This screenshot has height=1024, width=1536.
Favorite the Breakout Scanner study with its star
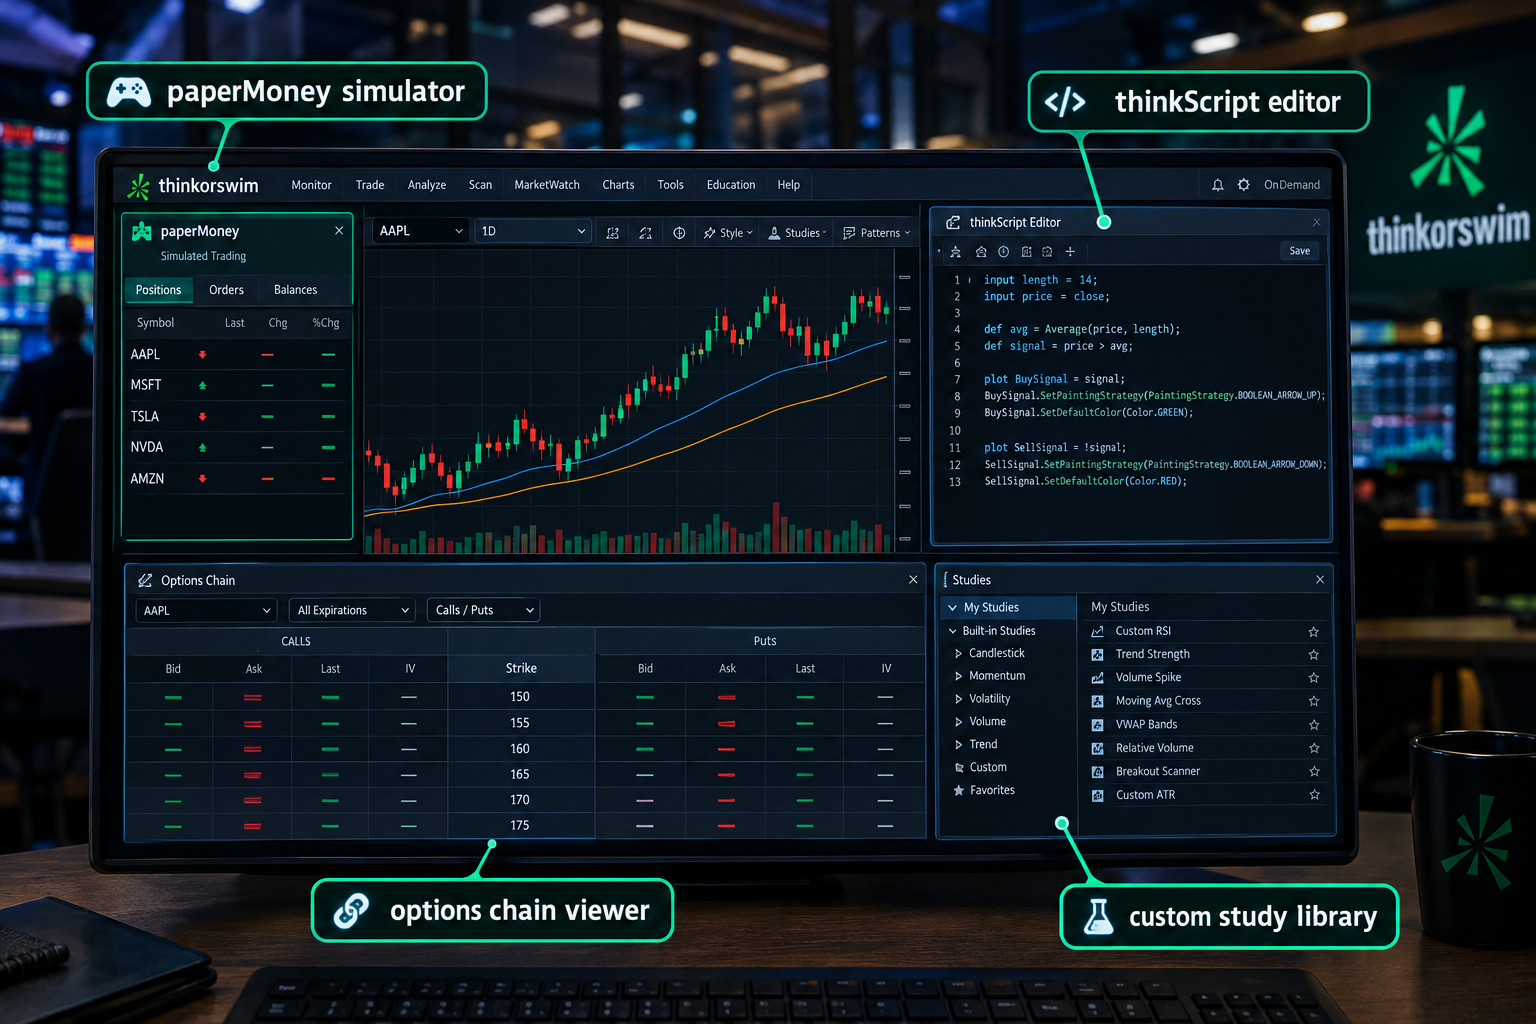pos(1314,771)
